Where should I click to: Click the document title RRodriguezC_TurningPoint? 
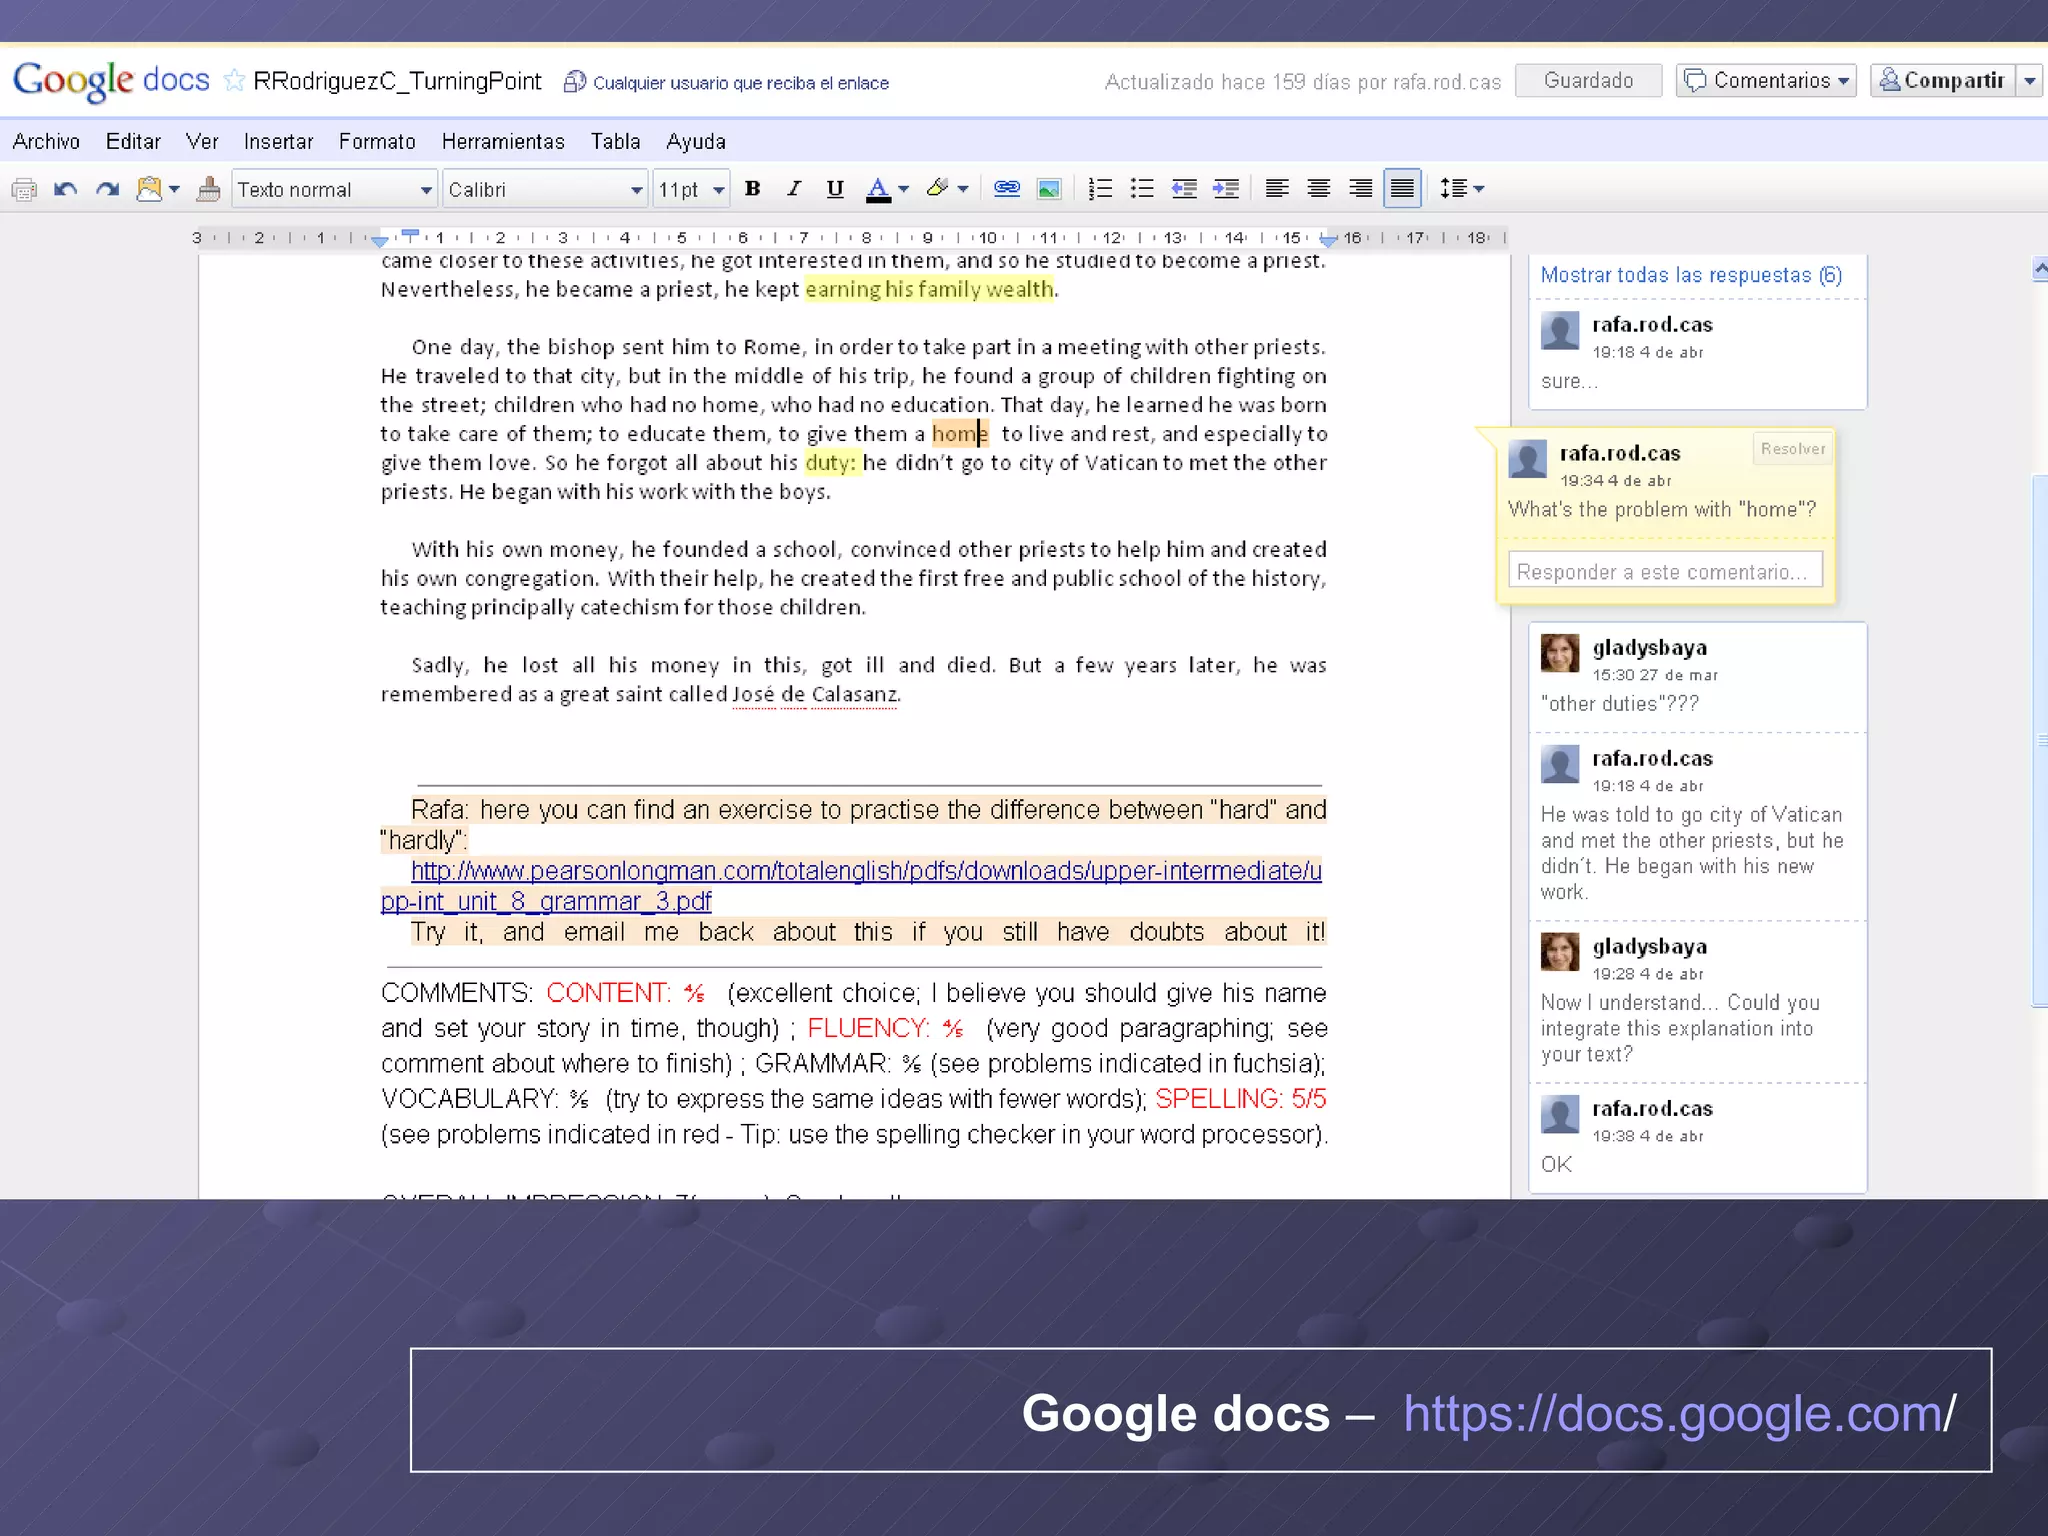tap(397, 81)
